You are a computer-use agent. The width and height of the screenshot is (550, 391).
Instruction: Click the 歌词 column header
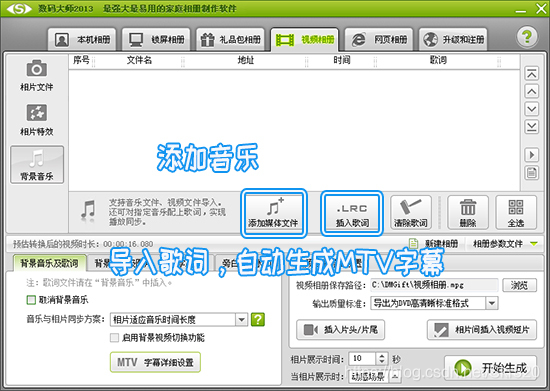(438, 60)
